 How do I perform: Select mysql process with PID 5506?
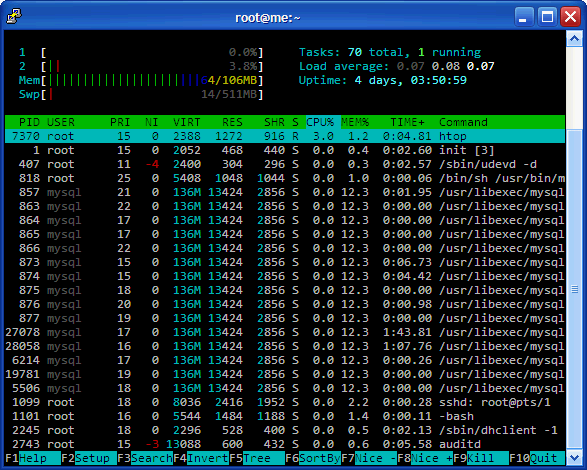[285, 388]
